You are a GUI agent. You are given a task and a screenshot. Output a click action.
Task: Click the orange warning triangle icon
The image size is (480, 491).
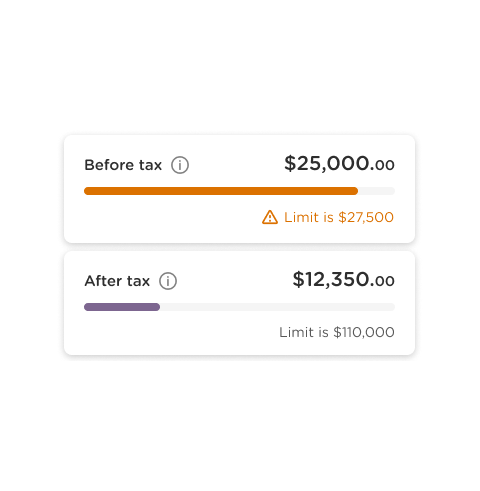(x=270, y=217)
